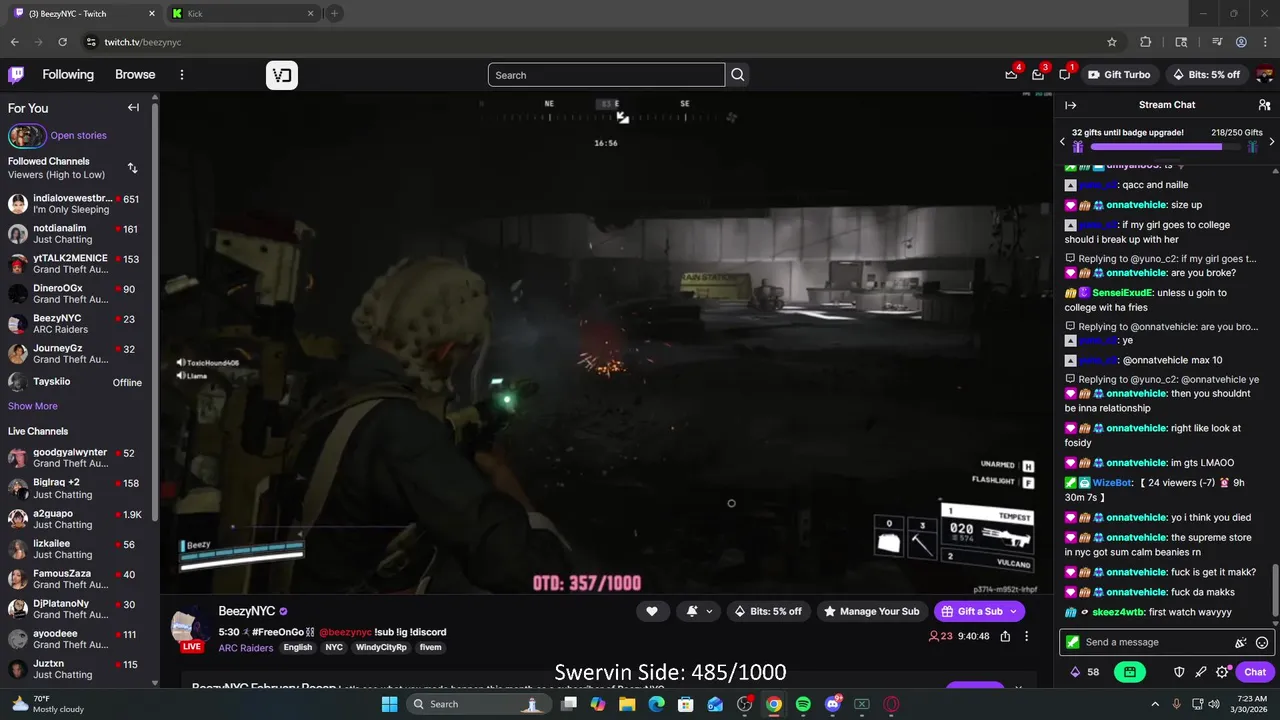Image resolution: width=1280 pixels, height=720 pixels.
Task: Click Bits 5% off below the video
Action: (x=768, y=611)
